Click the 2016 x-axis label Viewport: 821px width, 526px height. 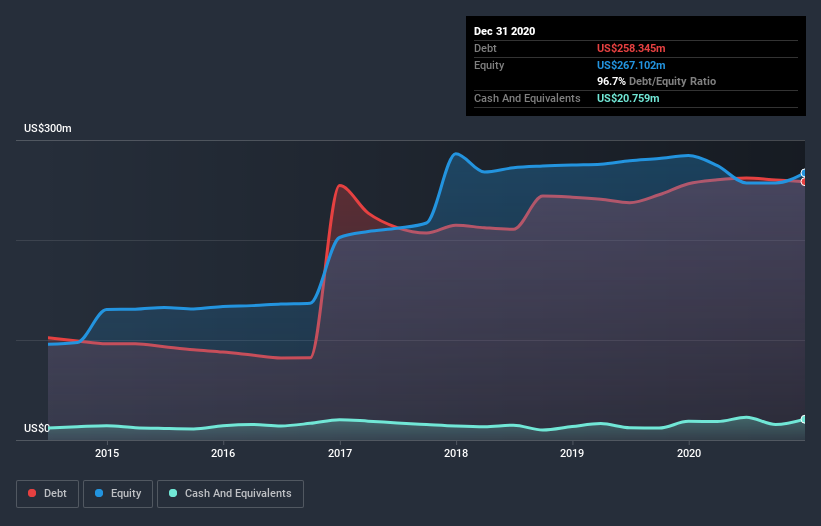click(223, 453)
